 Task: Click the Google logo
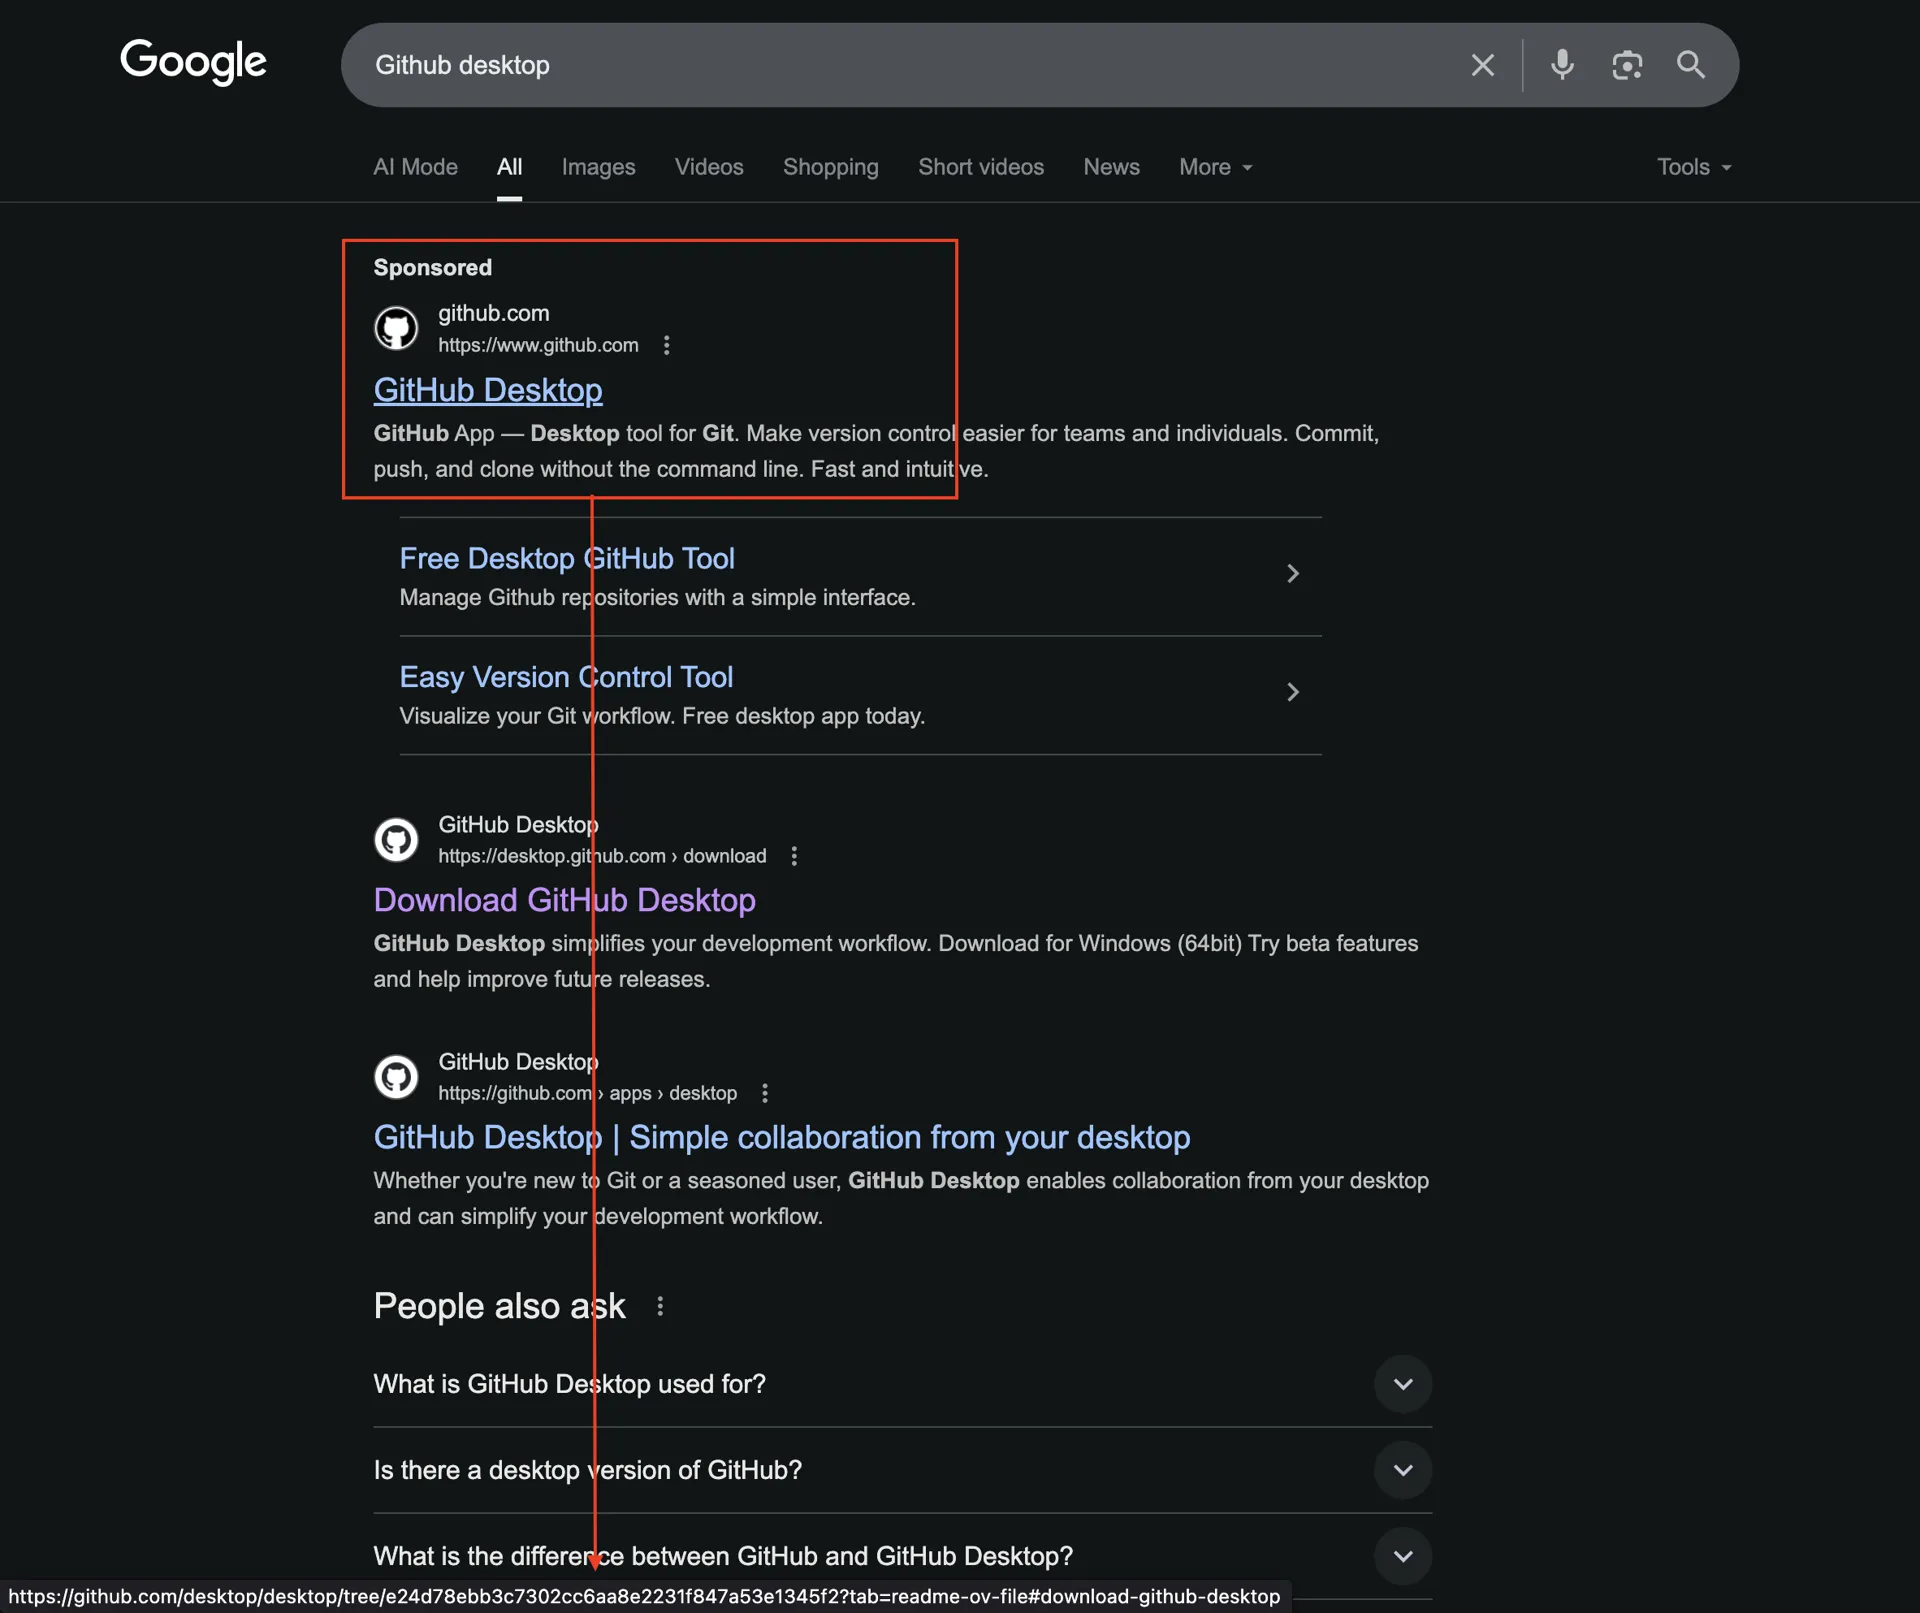tap(193, 62)
